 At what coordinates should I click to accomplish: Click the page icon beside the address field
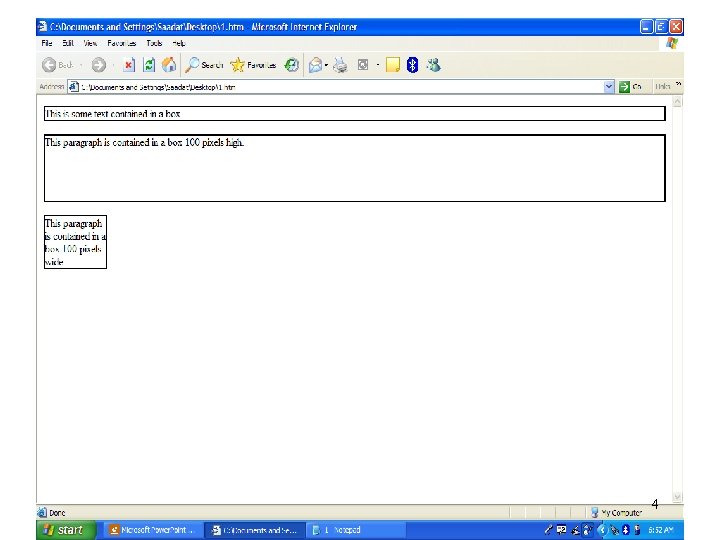[x=73, y=86]
